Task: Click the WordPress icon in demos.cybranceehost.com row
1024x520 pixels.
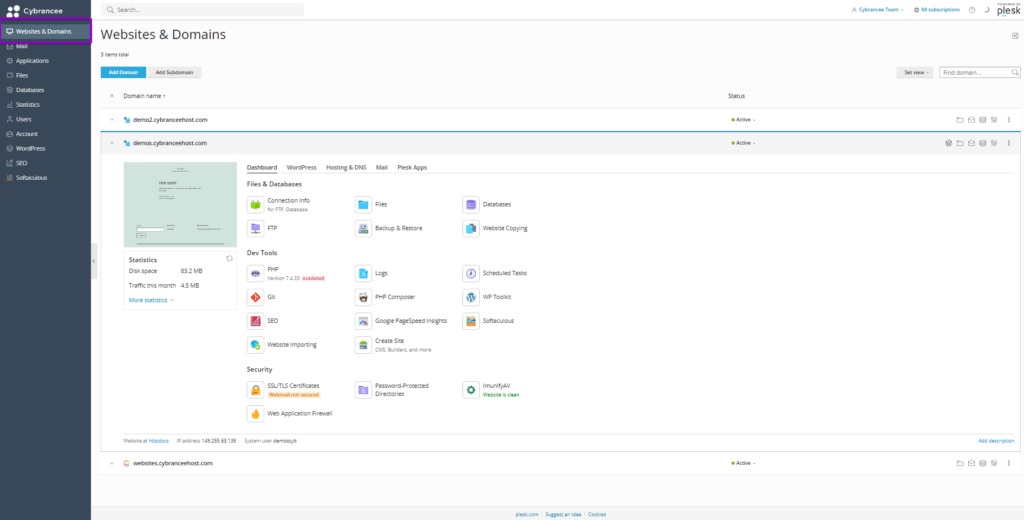Action: tap(948, 143)
